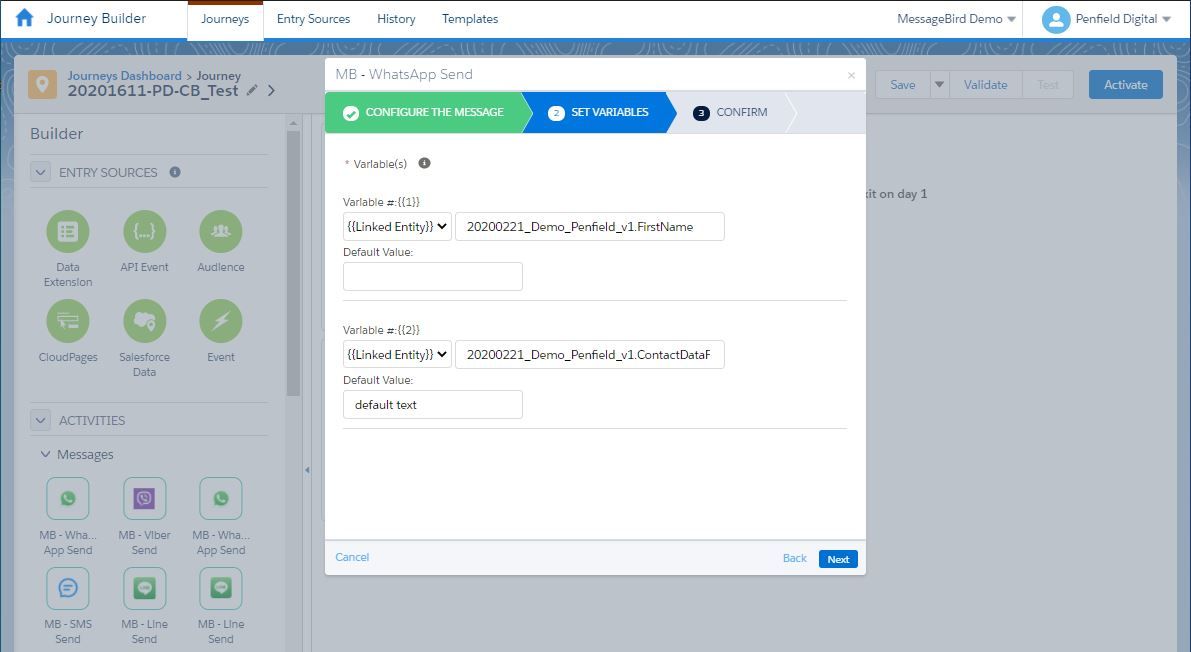
Task: Click the Variable(s) info icon
Action: pyautogui.click(x=424, y=163)
